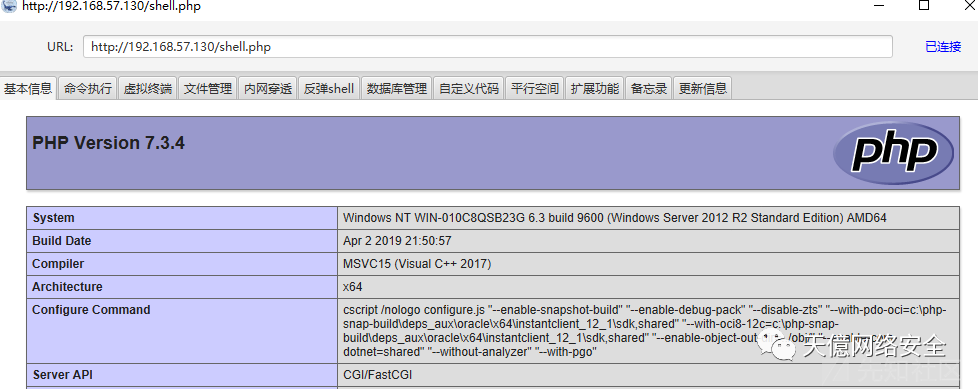
Task: Click the 已连接 status link
Action: click(943, 47)
